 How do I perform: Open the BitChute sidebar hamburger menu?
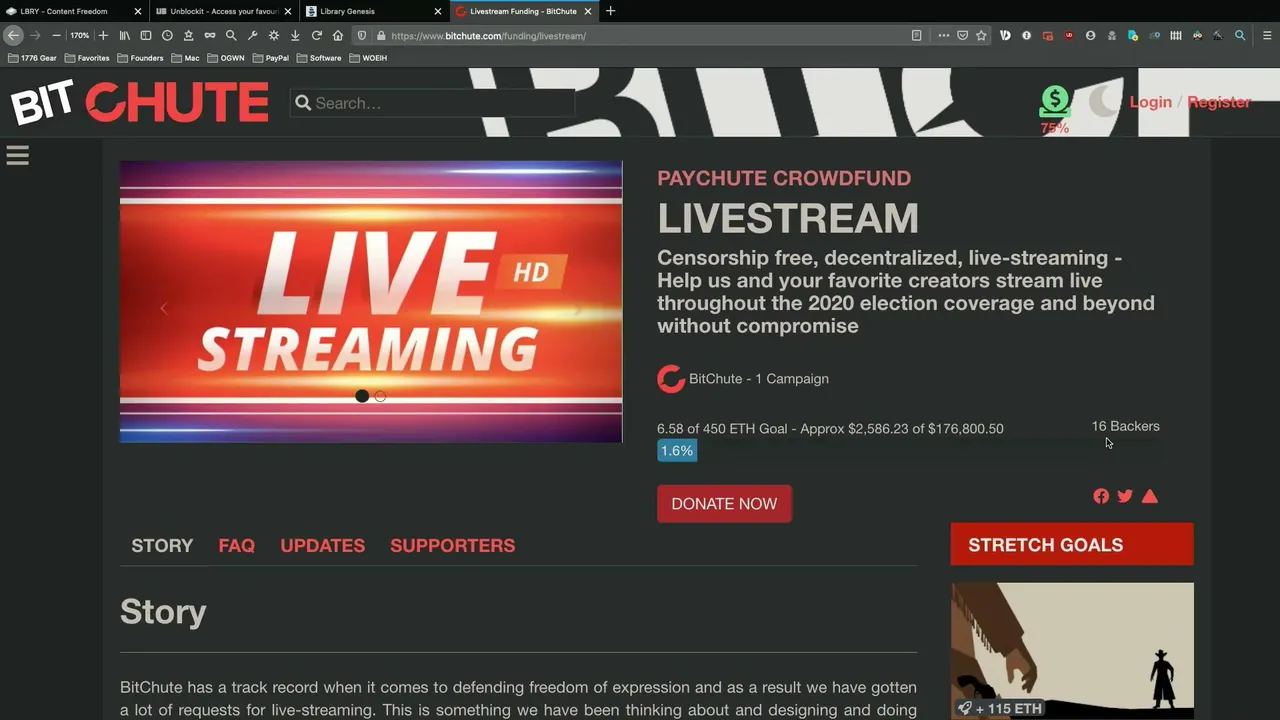pos(18,155)
